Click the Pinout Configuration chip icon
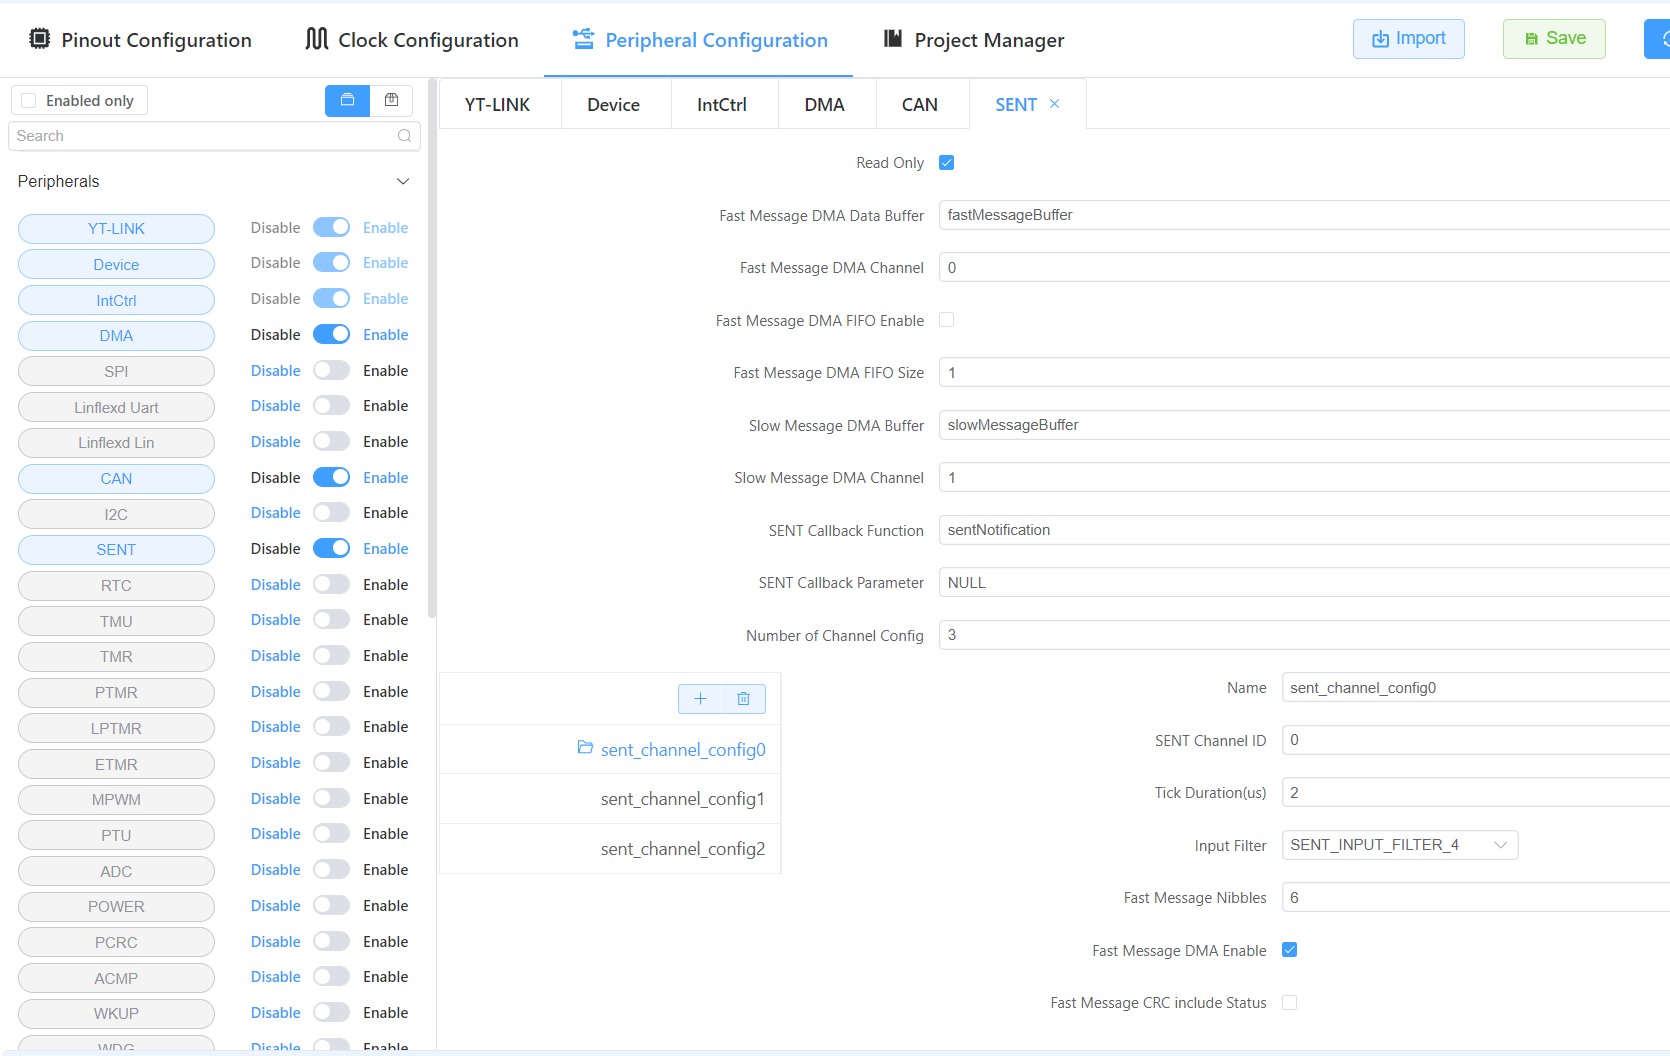 pyautogui.click(x=39, y=39)
